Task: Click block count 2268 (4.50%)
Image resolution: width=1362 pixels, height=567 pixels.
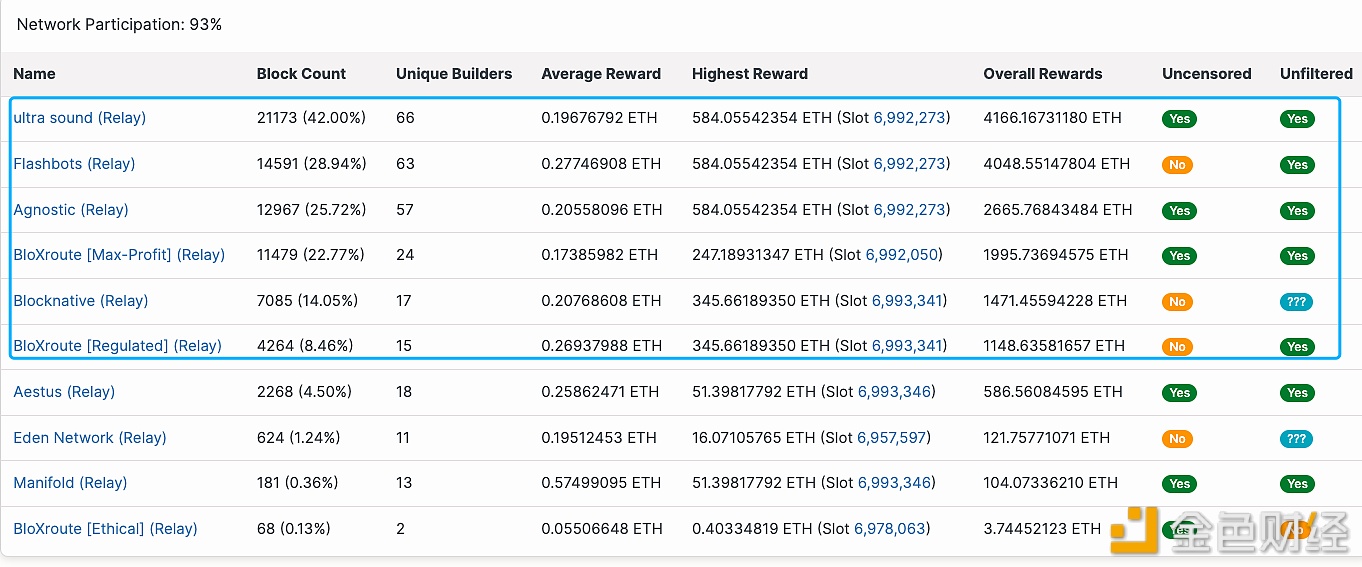Action: 304,392
